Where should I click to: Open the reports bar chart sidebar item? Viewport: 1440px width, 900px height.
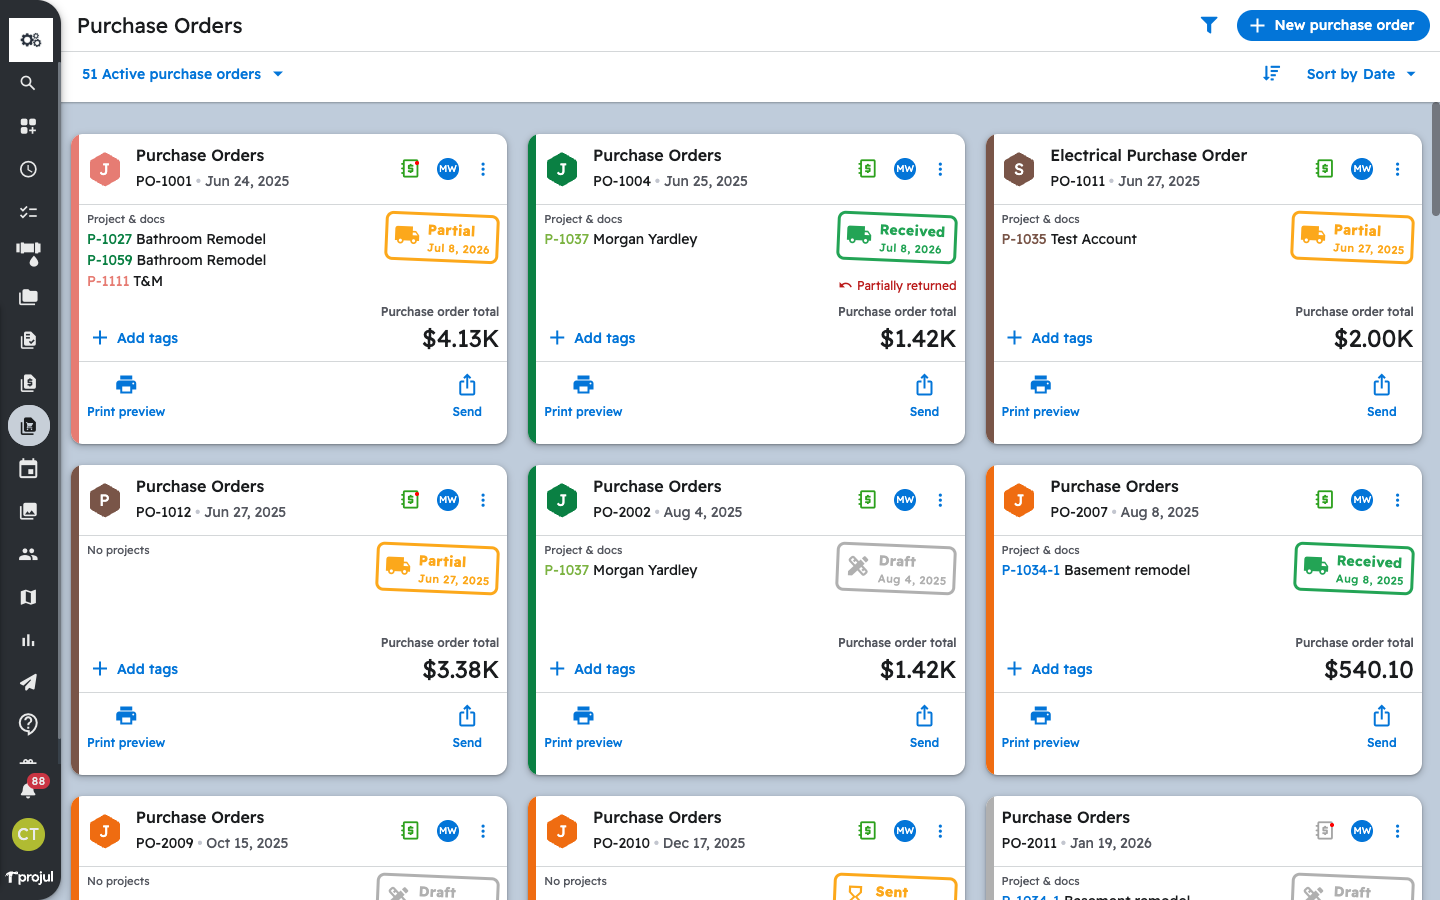point(28,640)
